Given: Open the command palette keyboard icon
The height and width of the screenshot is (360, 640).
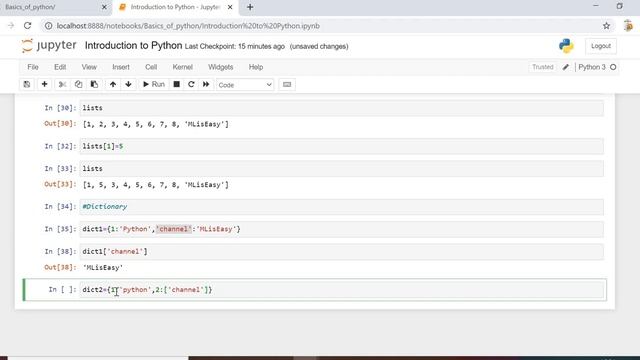Looking at the screenshot, I should tap(287, 84).
